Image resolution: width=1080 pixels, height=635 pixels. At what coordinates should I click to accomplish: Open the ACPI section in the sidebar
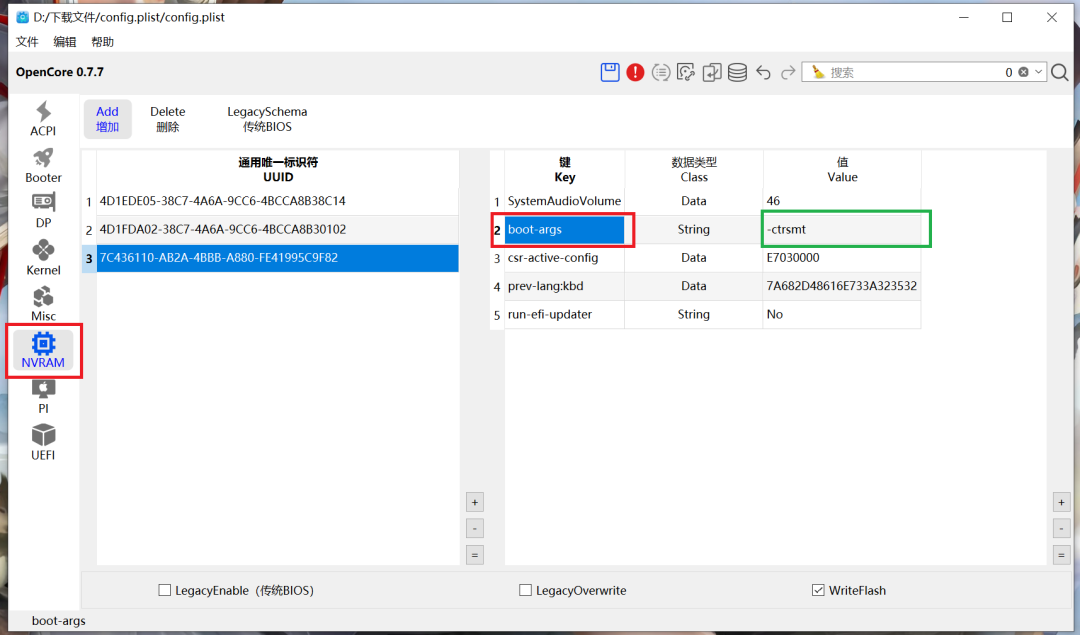click(43, 119)
